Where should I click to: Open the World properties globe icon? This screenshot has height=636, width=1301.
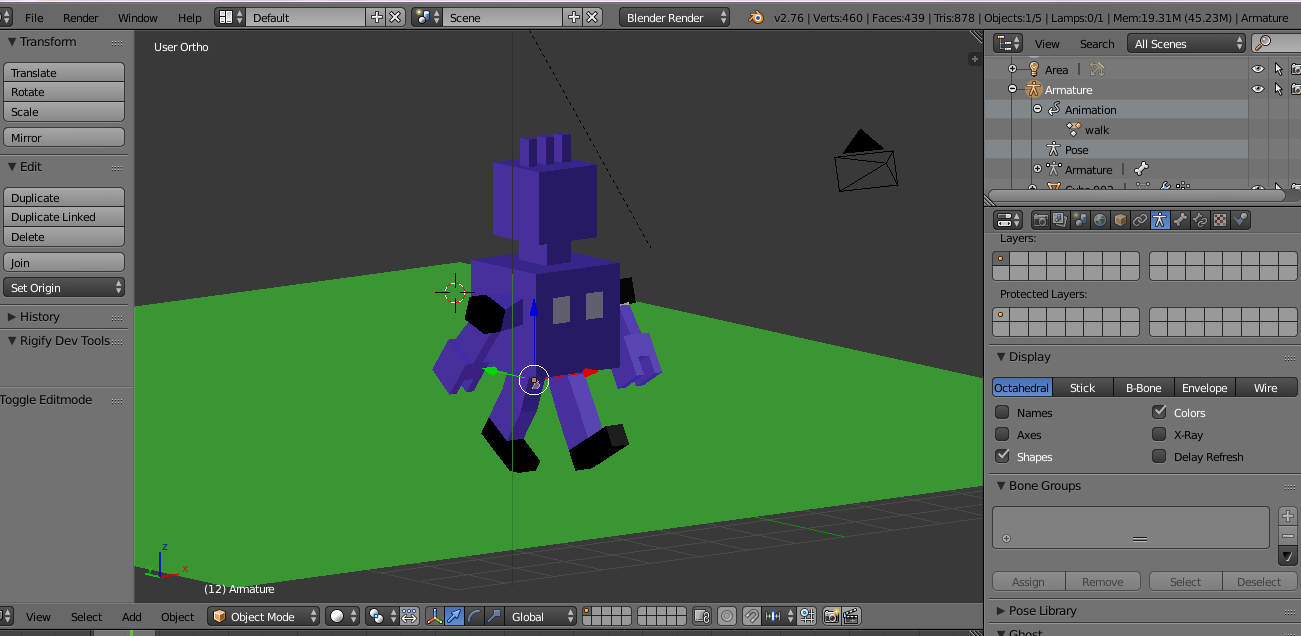(1100, 220)
